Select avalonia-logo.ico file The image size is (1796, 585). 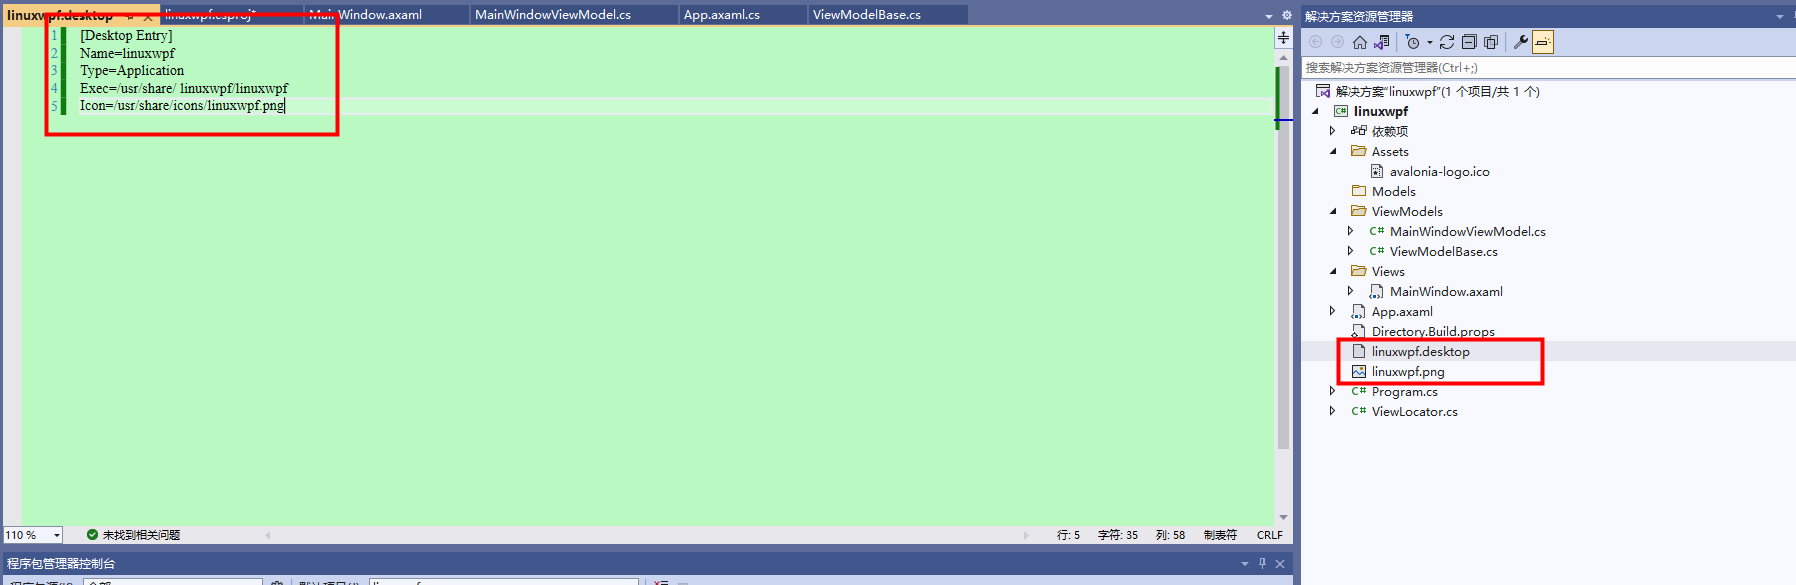tap(1439, 171)
